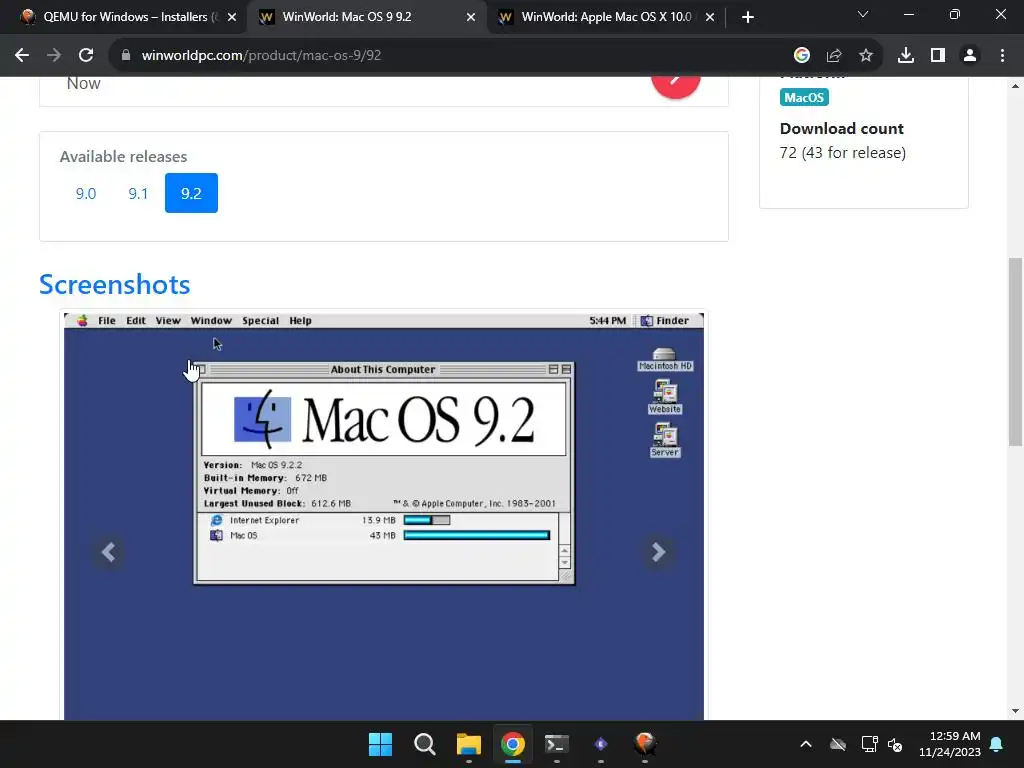The image size is (1024, 768).
Task: Open the clock and date panel
Action: [x=950, y=744]
